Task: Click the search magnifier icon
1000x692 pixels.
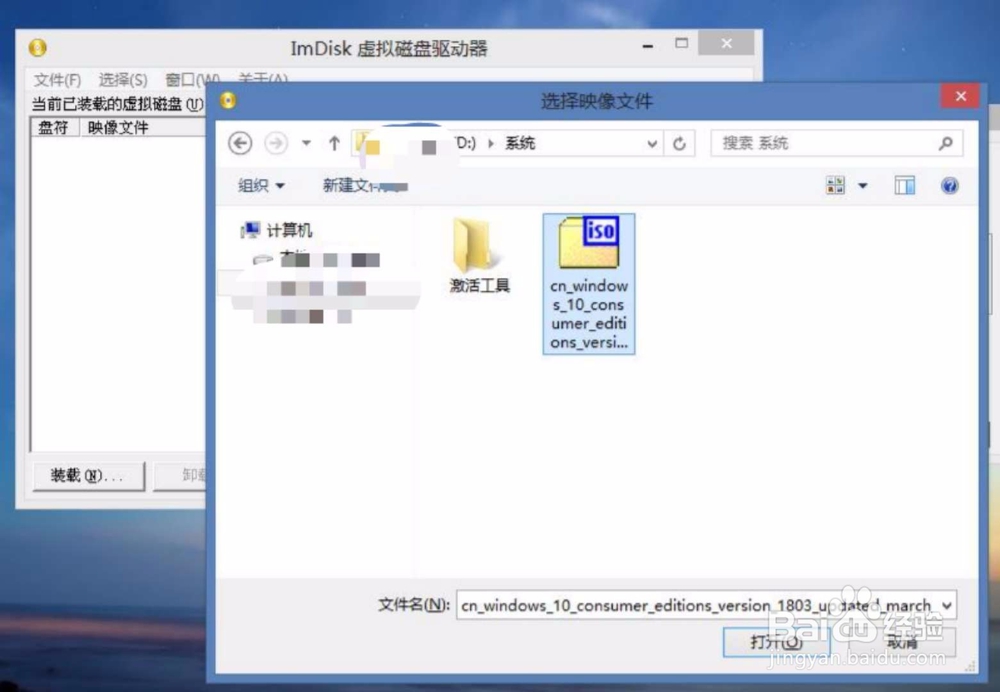Action: pos(946,143)
